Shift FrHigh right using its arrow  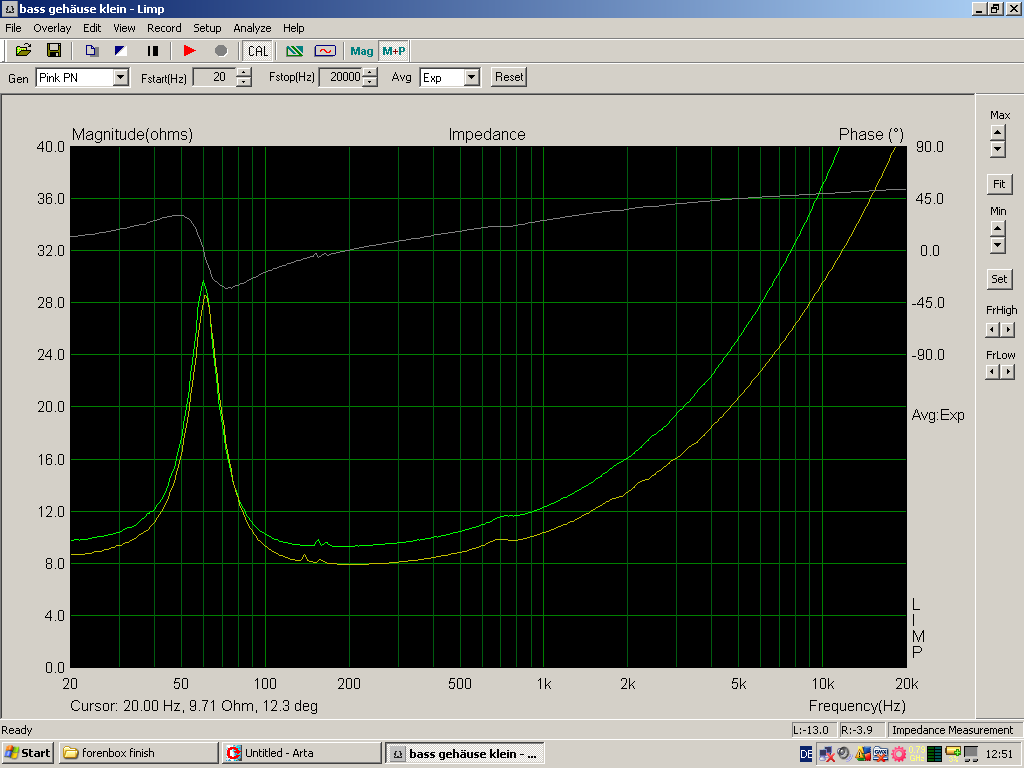coord(1008,329)
